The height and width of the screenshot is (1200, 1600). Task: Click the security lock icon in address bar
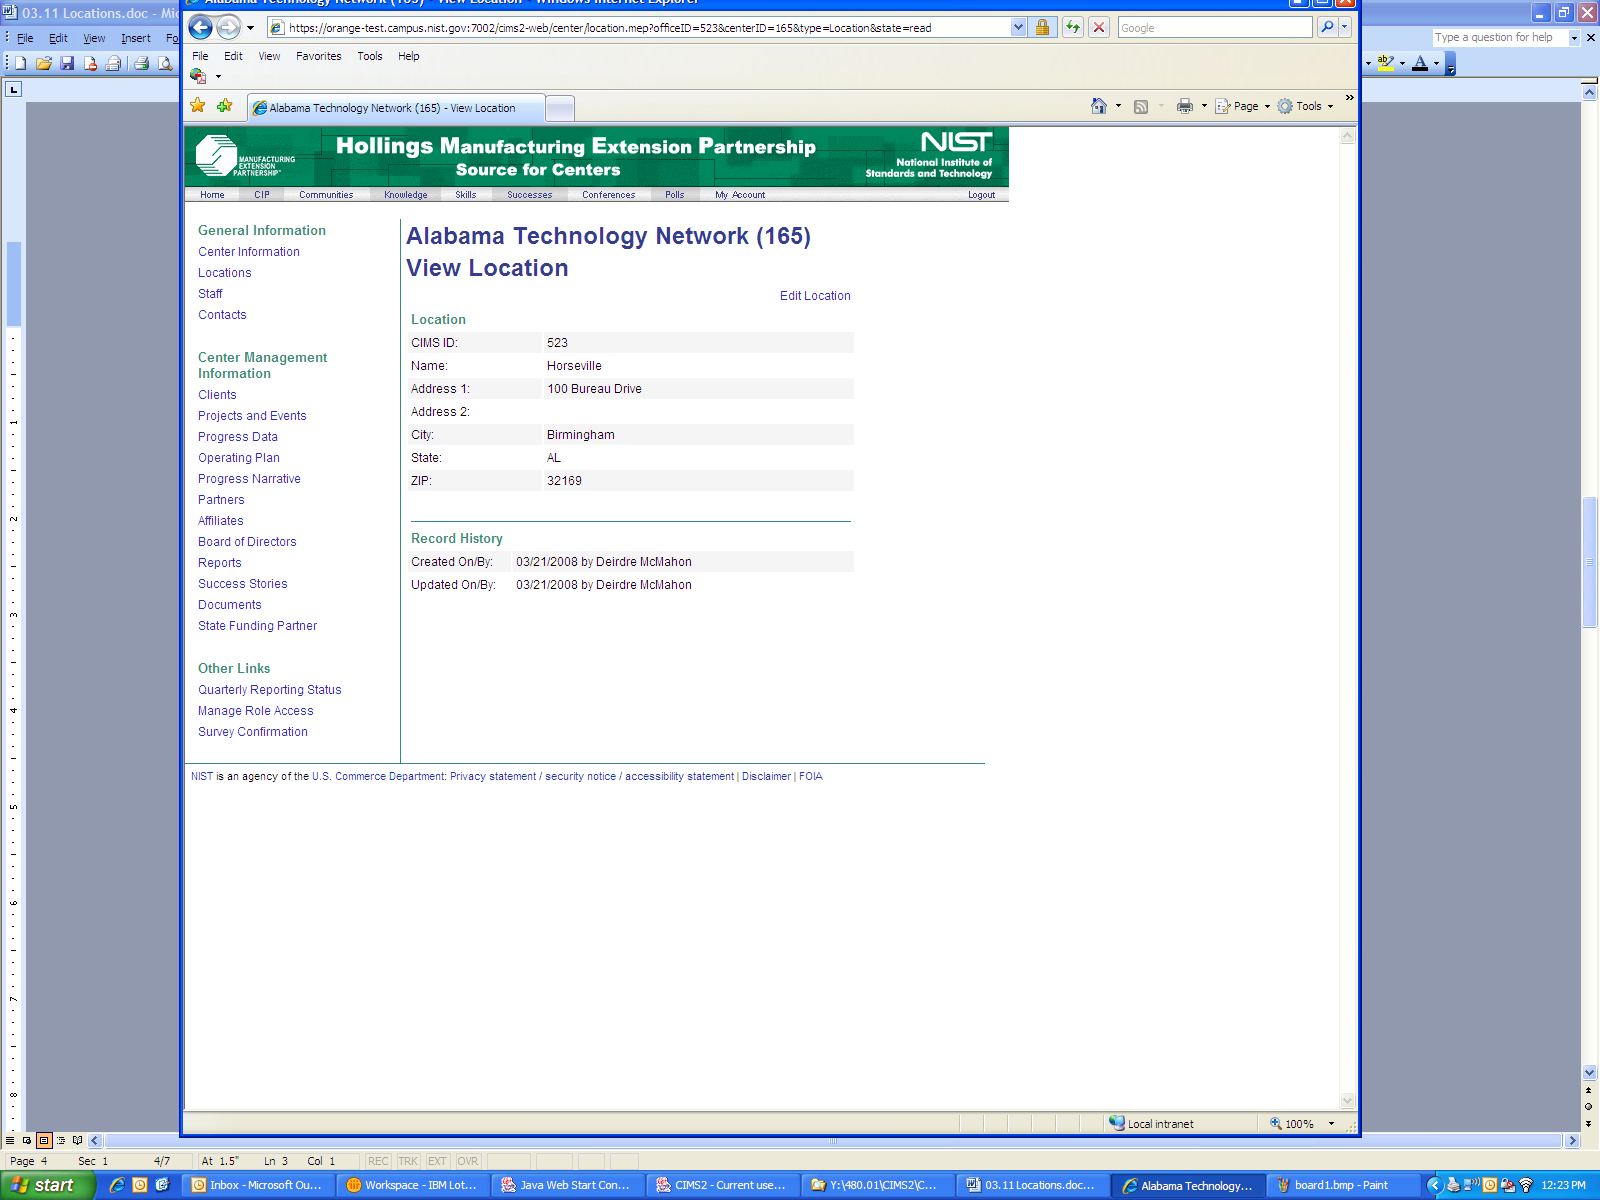tap(1042, 28)
